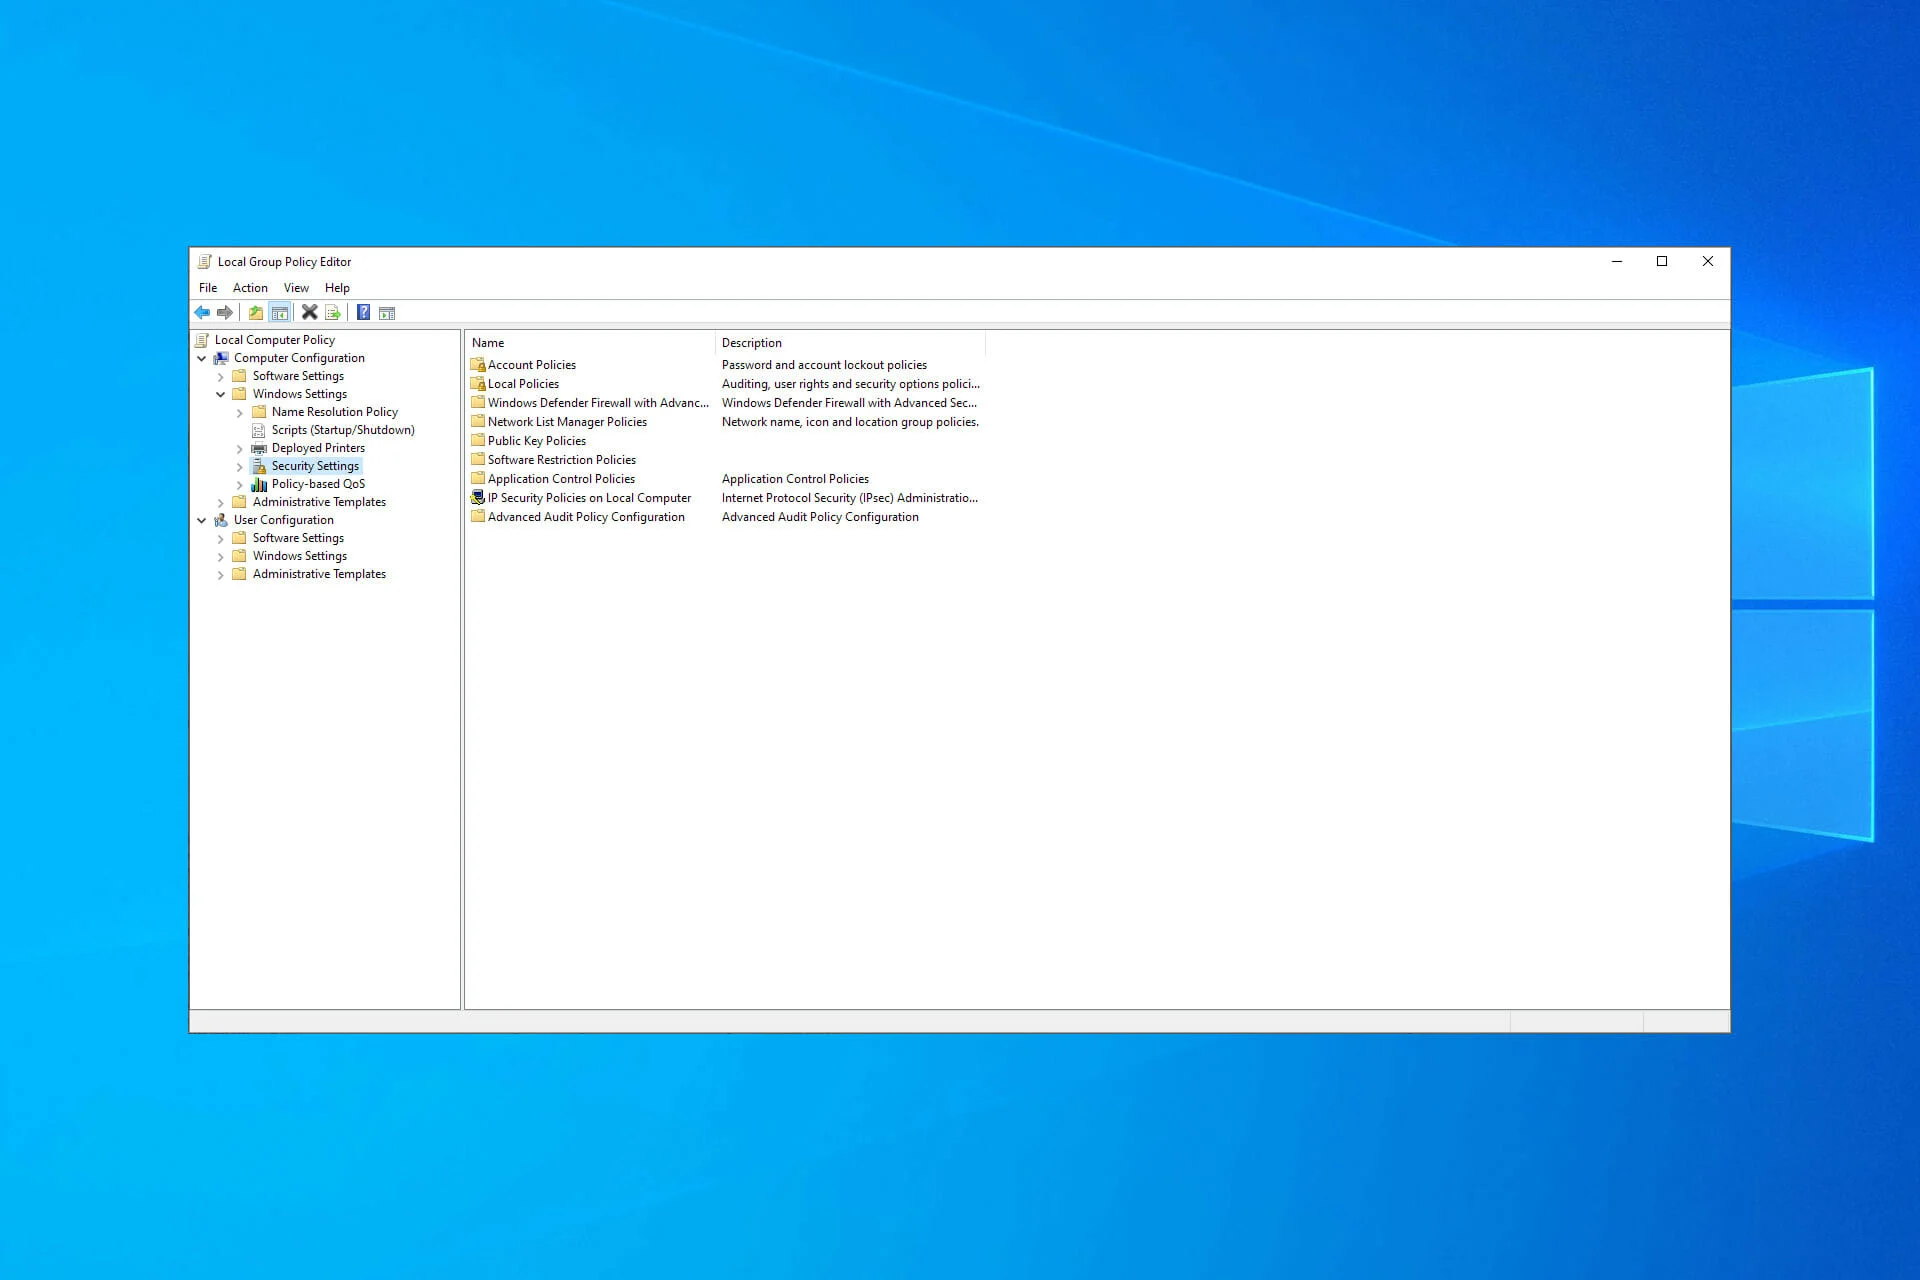
Task: Expand the Name Resolution Policy node
Action: pos(240,413)
